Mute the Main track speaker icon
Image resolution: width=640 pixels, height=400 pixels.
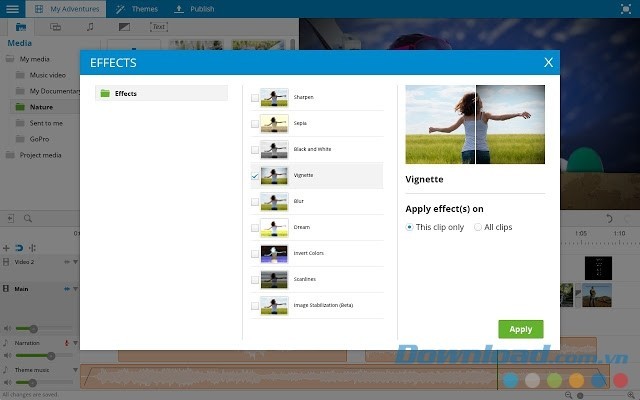pos(7,328)
